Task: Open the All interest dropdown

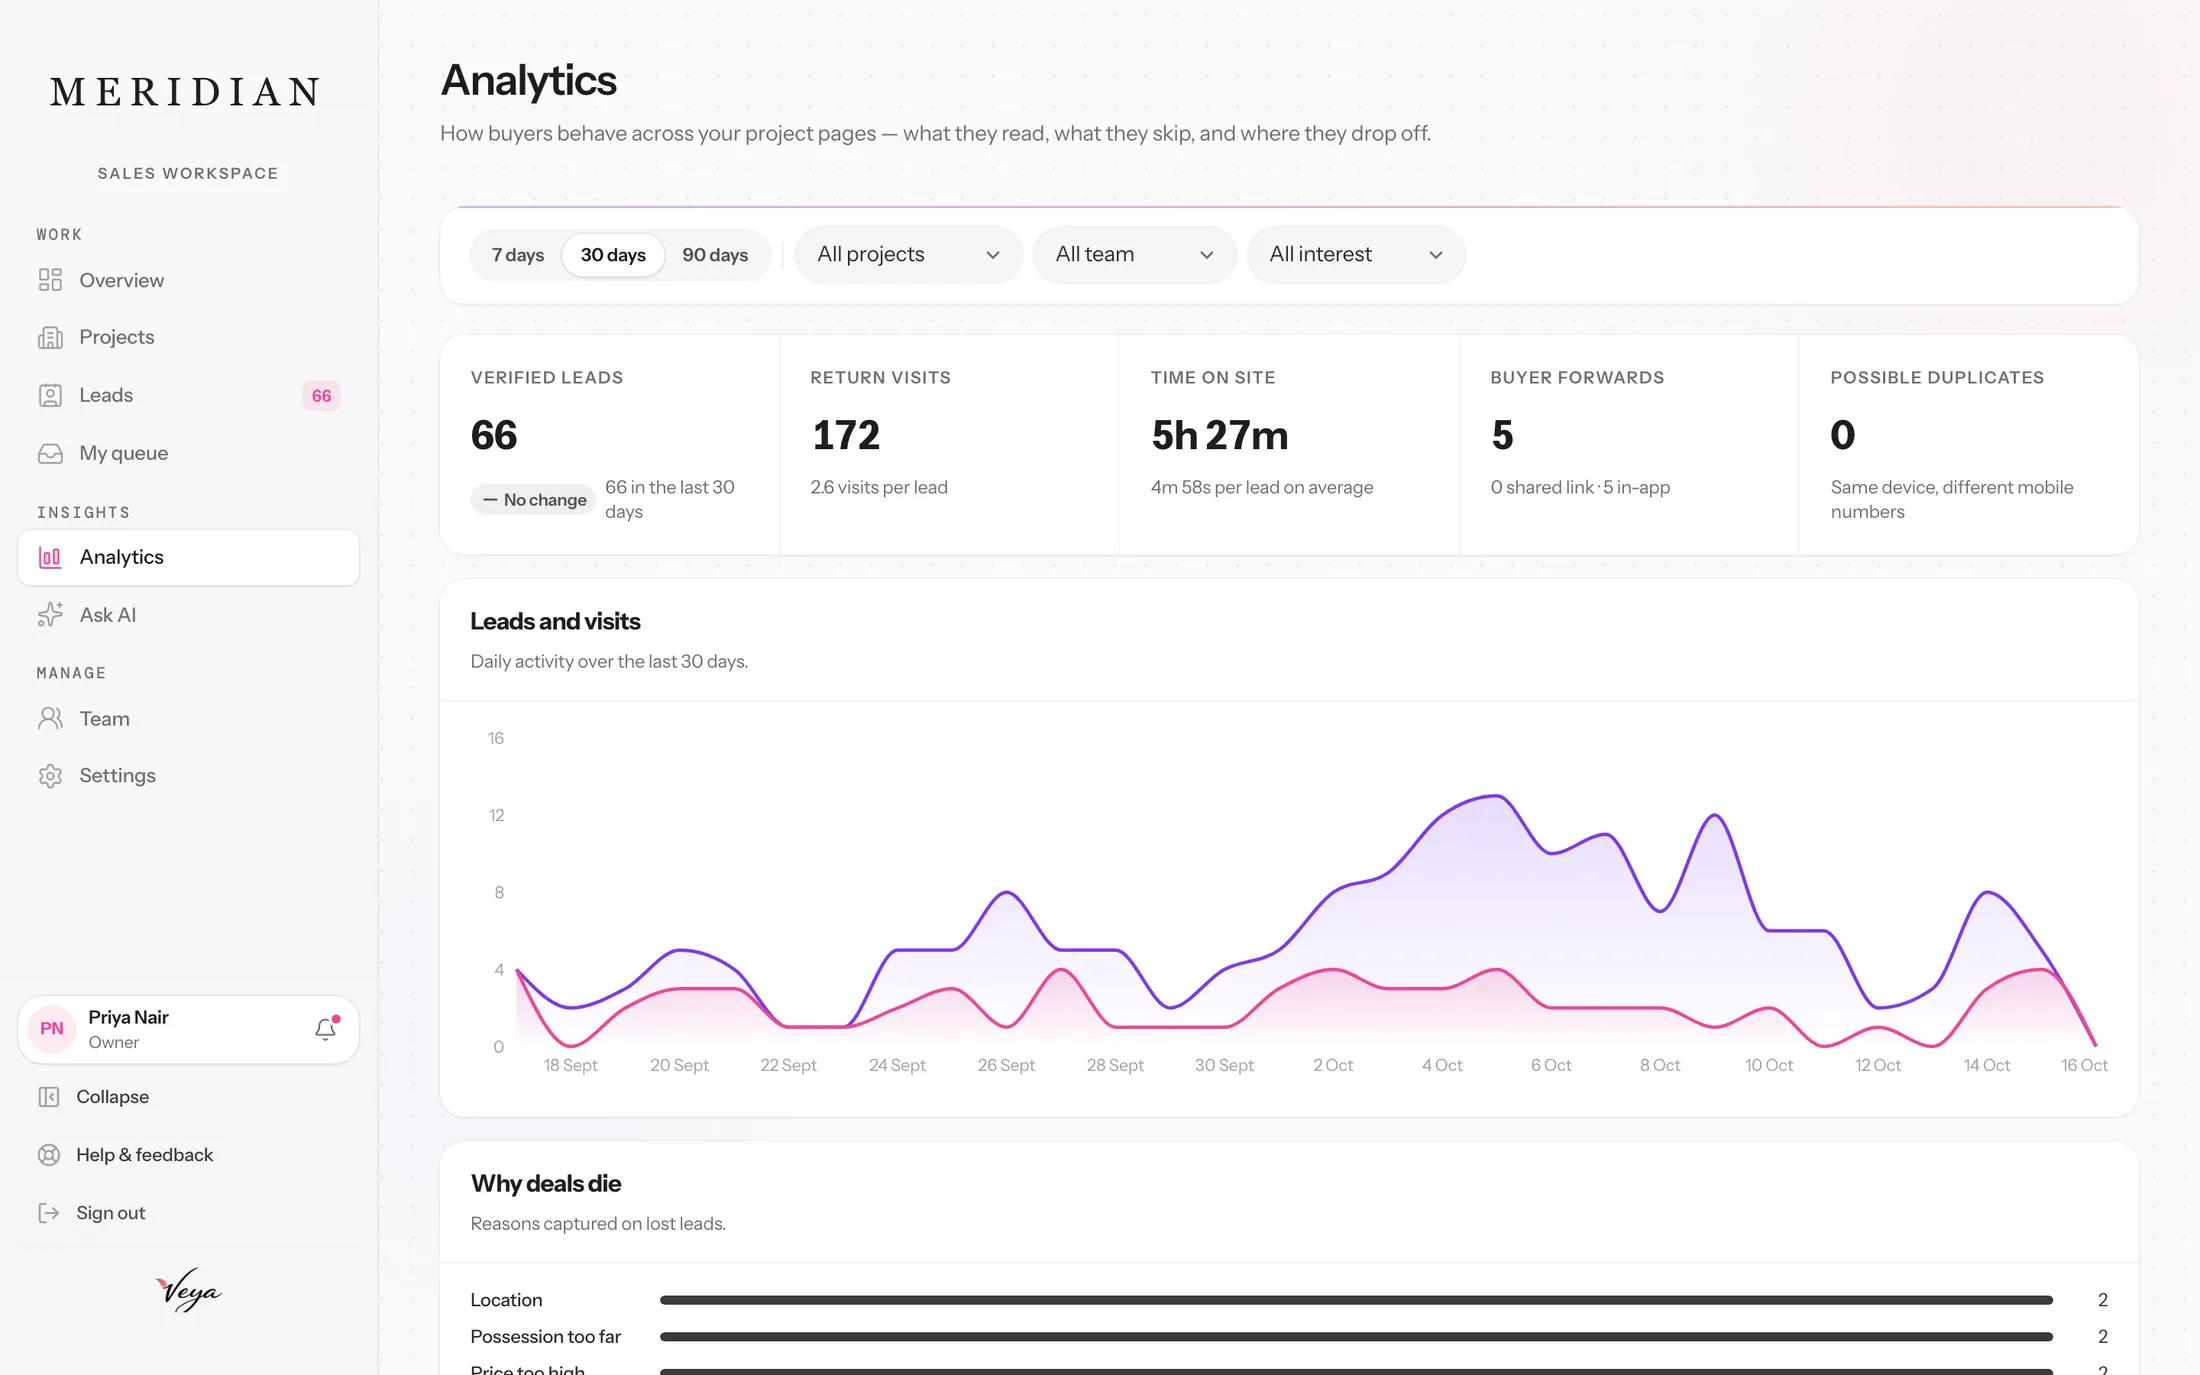Action: [x=1356, y=255]
